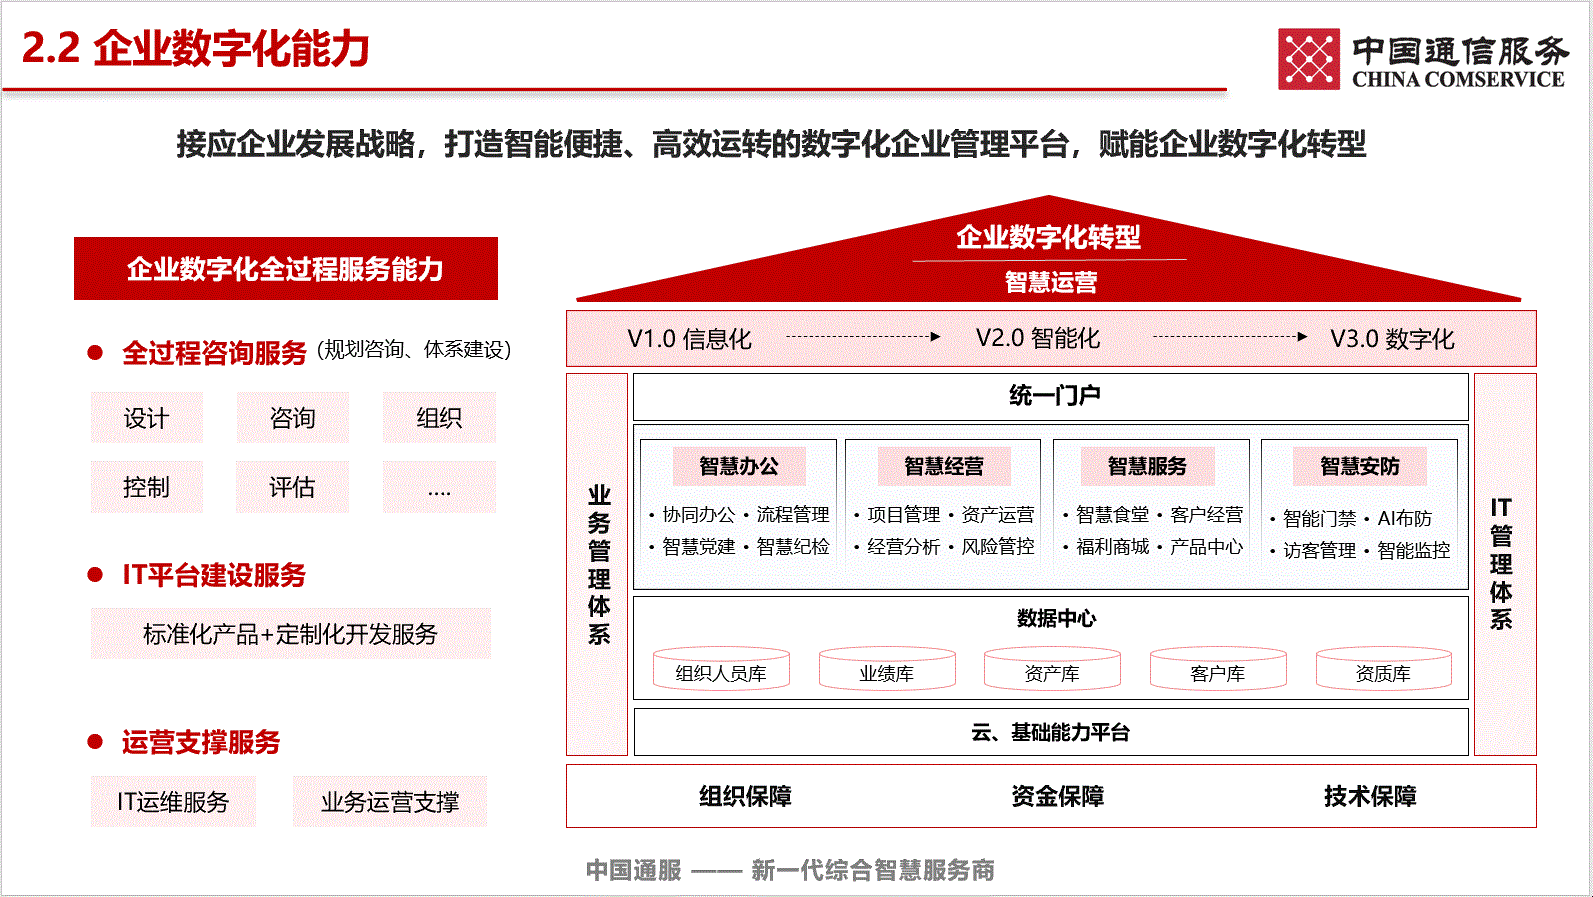Click the 智慧党建 item
This screenshot has width=1593, height=897.
[699, 546]
